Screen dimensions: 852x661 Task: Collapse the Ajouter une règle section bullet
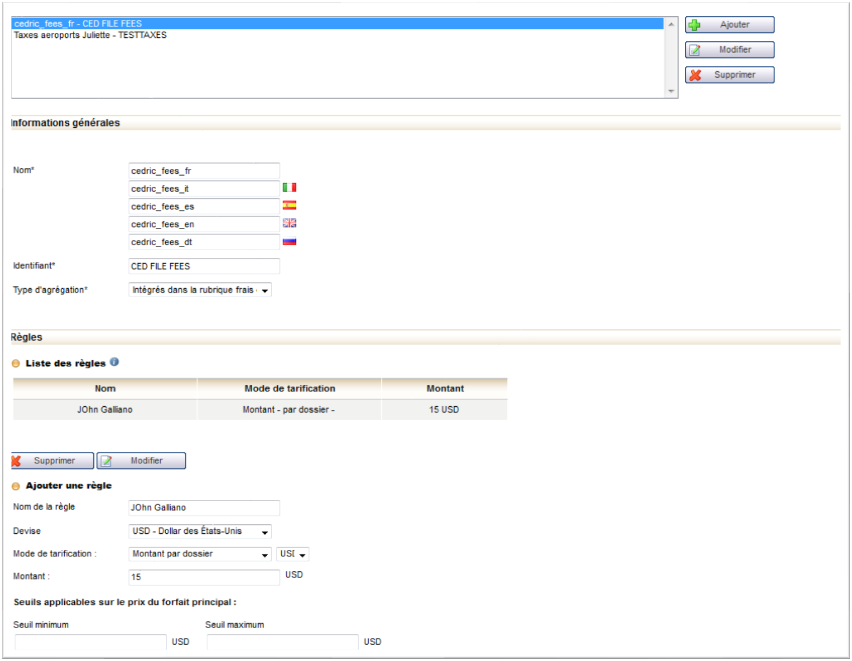pyautogui.click(x=16, y=486)
